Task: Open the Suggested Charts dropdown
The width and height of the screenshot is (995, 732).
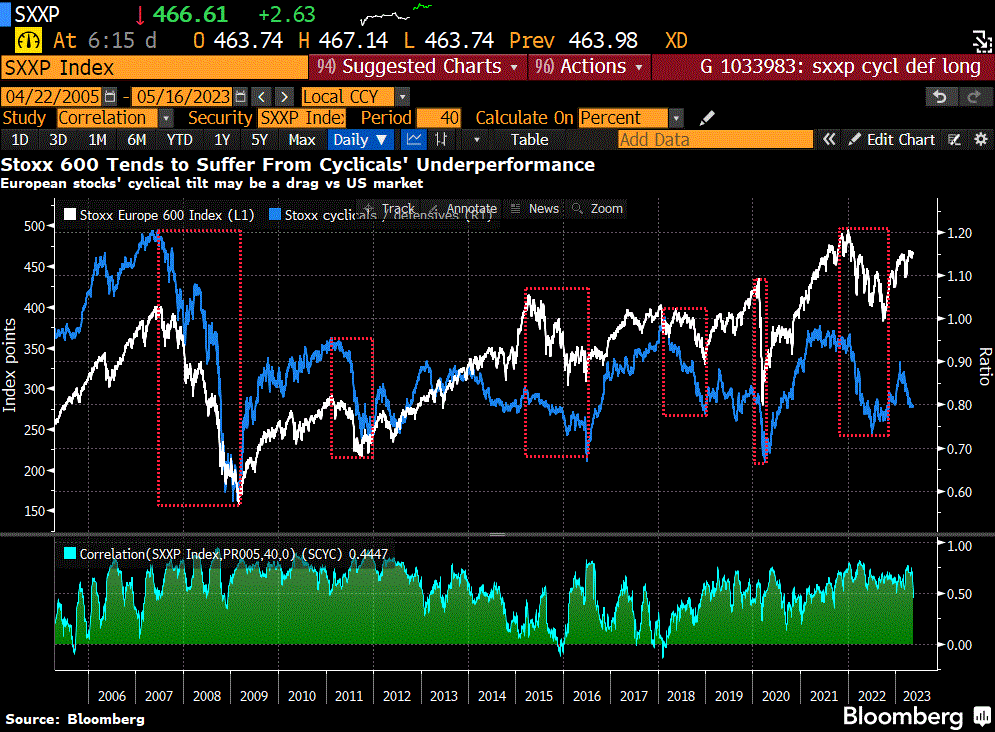Action: click(417, 67)
